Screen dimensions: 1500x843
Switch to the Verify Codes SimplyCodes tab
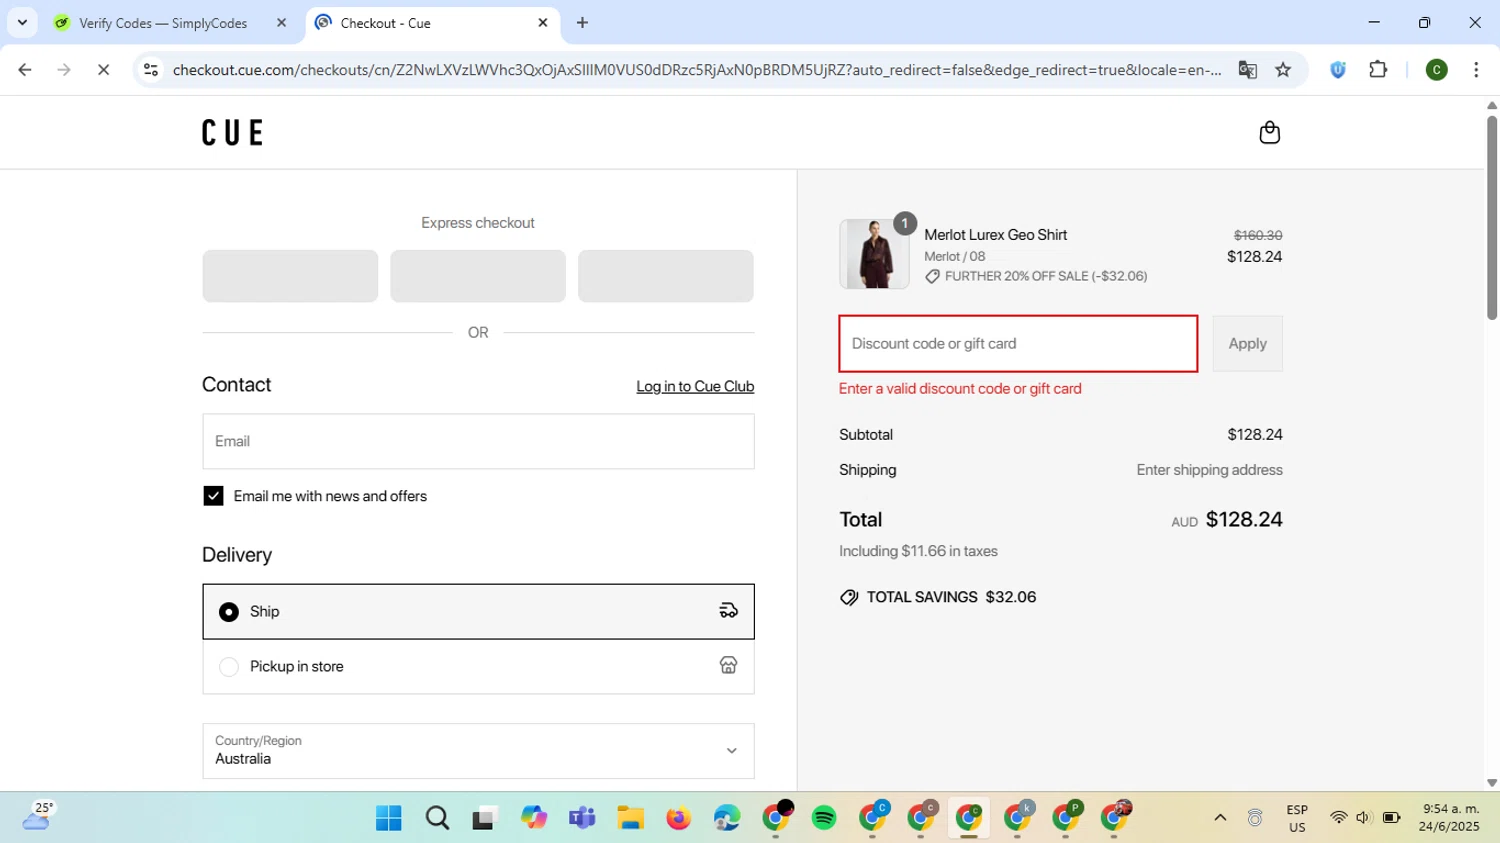[163, 23]
